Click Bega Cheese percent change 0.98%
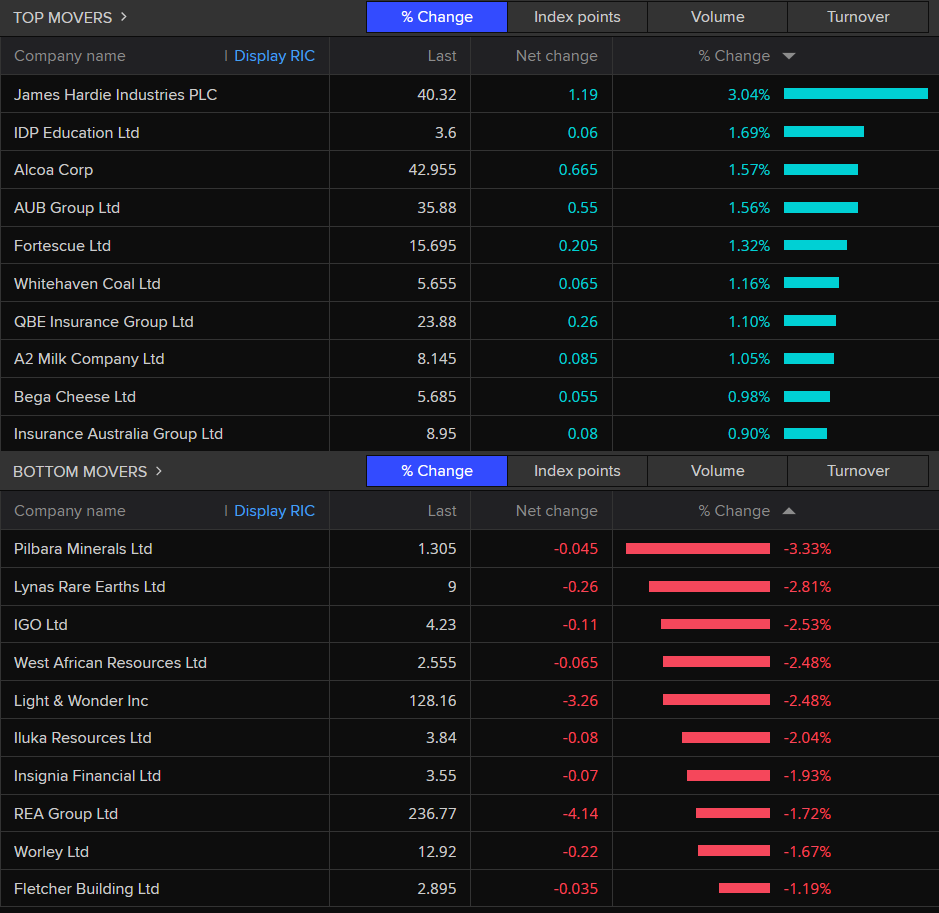This screenshot has height=913, width=939. tap(749, 396)
